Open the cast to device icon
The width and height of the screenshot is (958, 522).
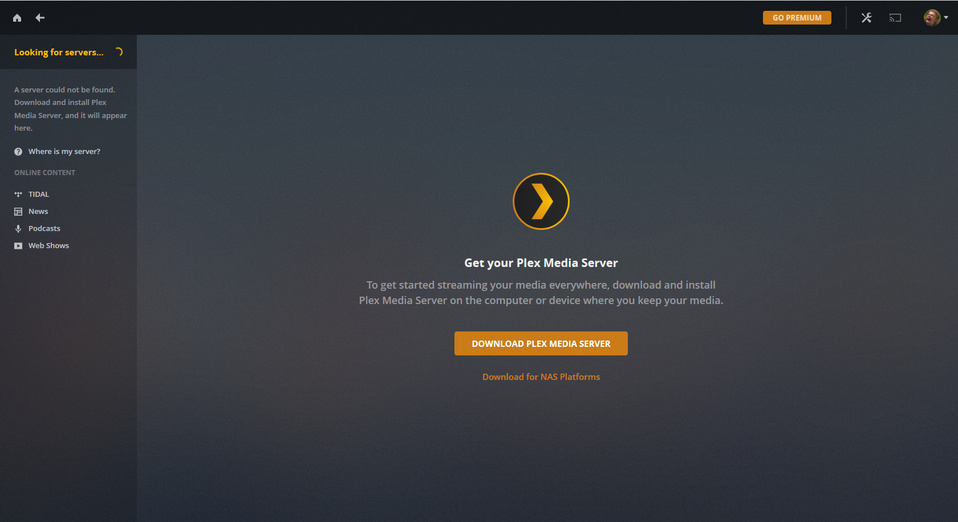(x=895, y=18)
